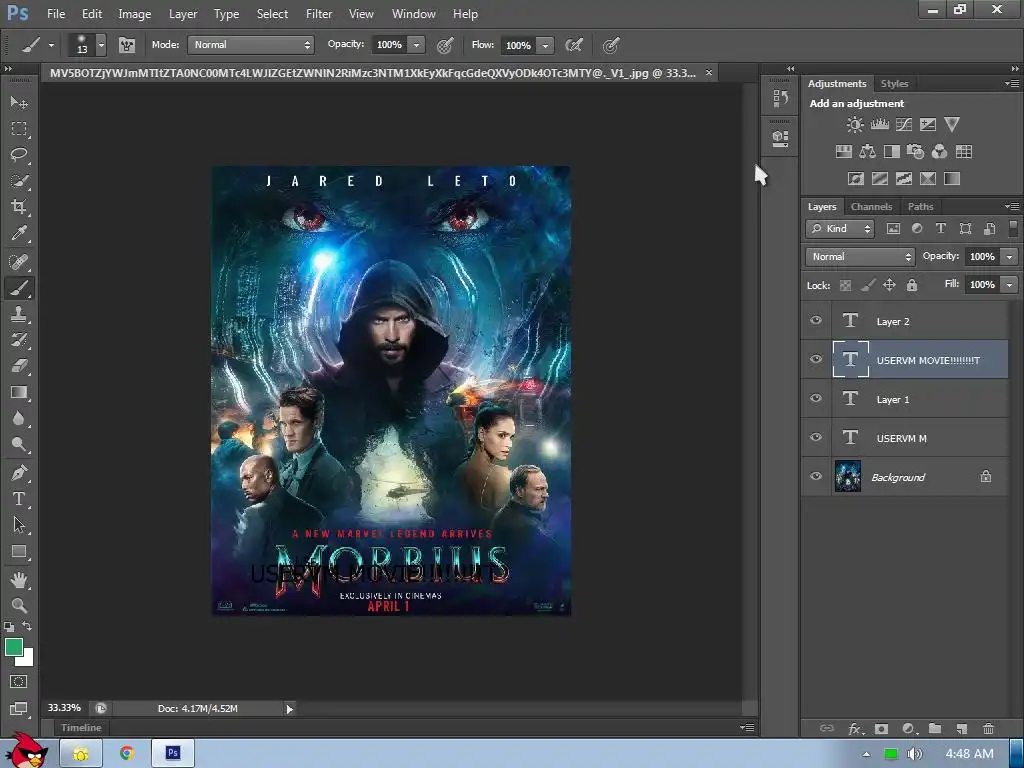The width and height of the screenshot is (1024, 768).
Task: Switch to the Paths tab
Action: point(920,206)
